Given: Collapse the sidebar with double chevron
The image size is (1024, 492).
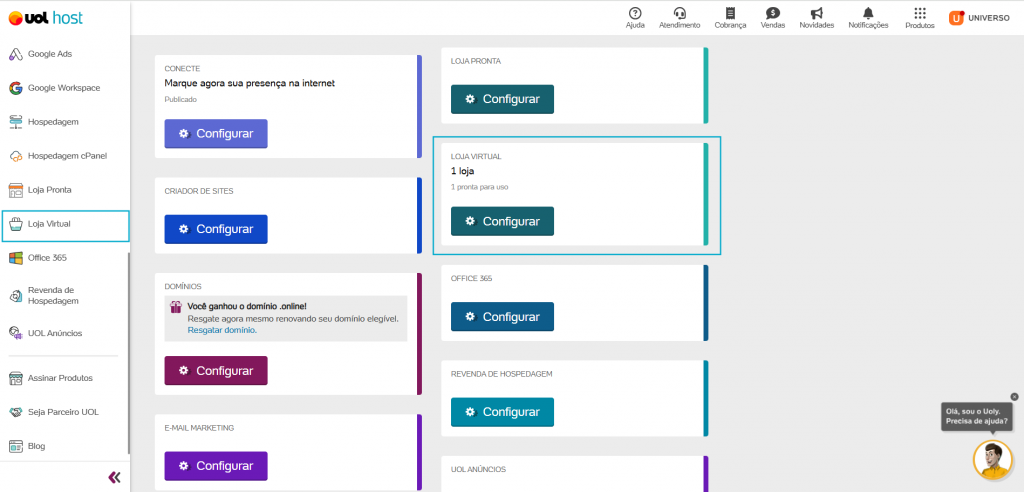Looking at the screenshot, I should pyautogui.click(x=114, y=477).
